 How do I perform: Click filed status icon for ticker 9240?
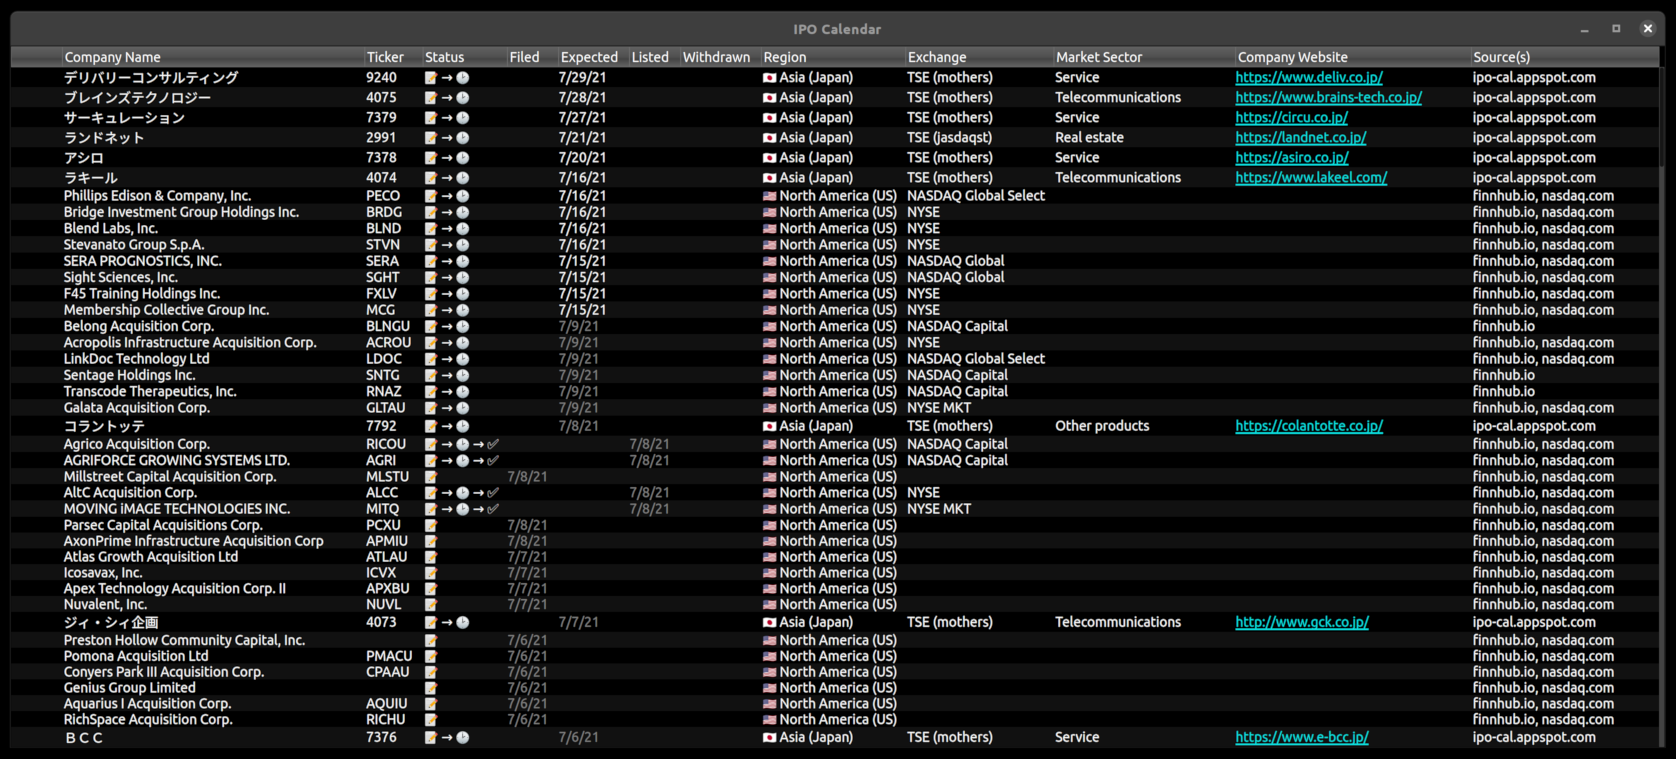pyautogui.click(x=431, y=77)
